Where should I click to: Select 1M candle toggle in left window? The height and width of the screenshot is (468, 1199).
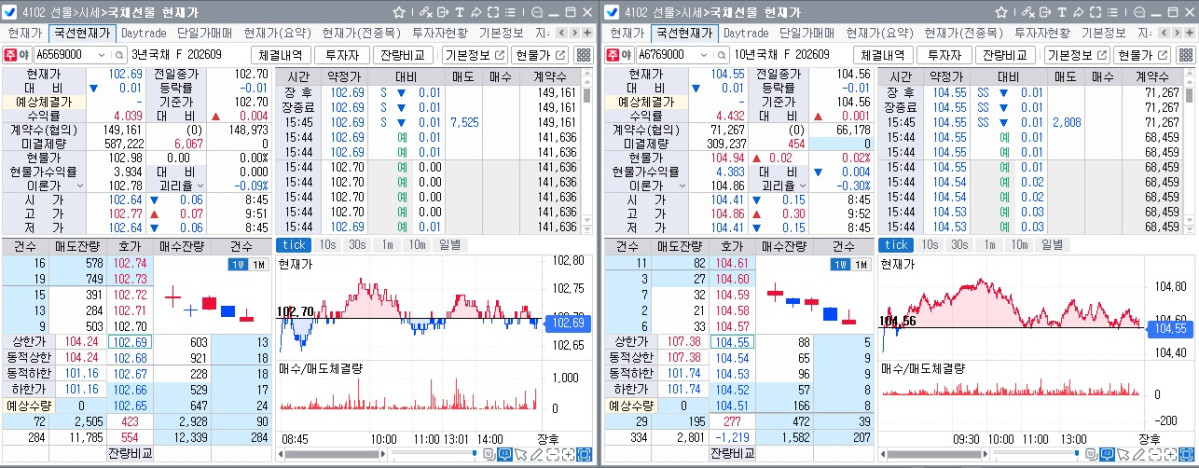click(257, 265)
